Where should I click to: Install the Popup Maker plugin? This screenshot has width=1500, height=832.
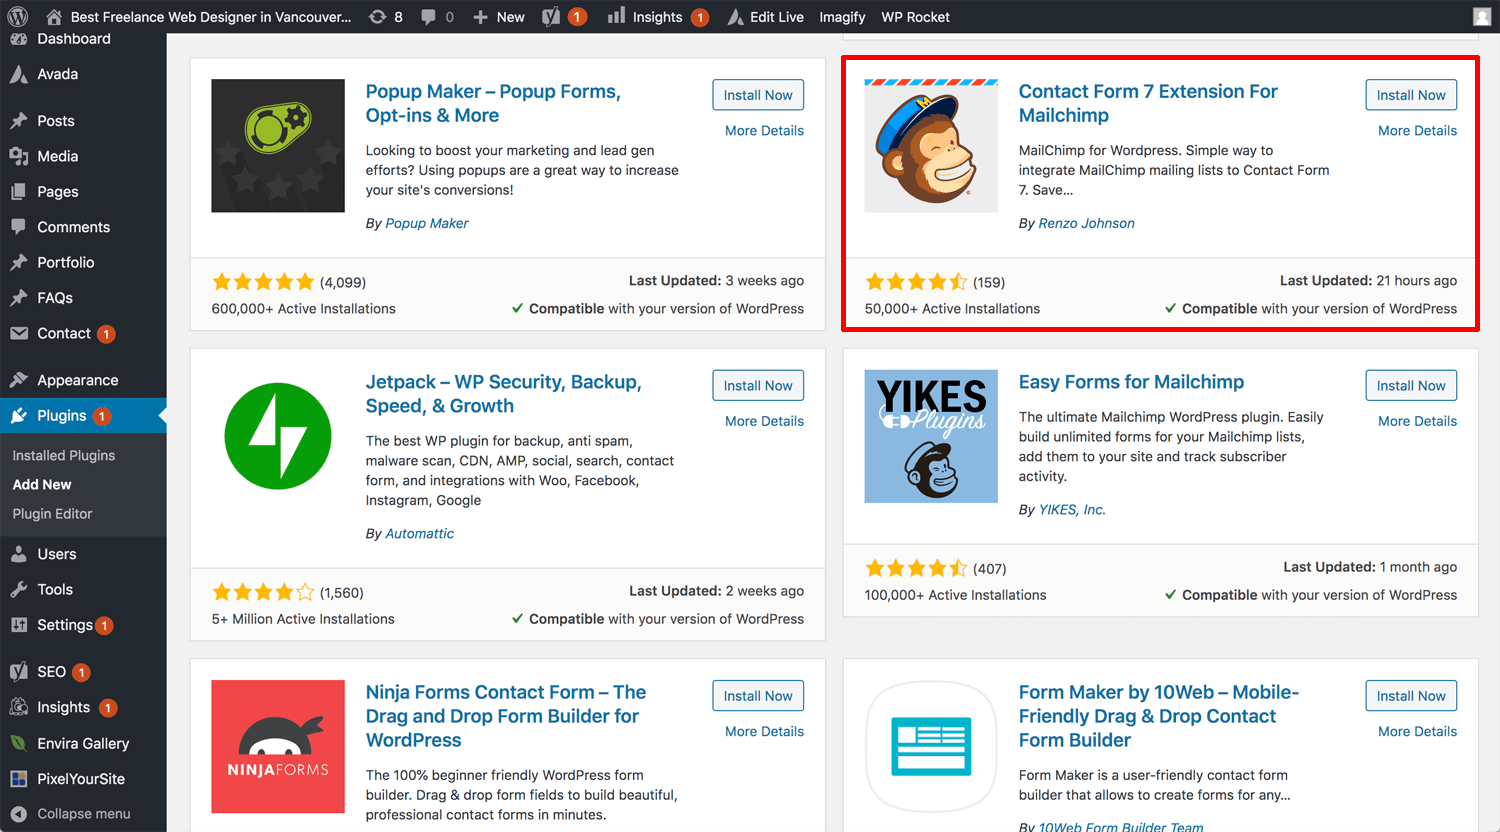tap(758, 95)
